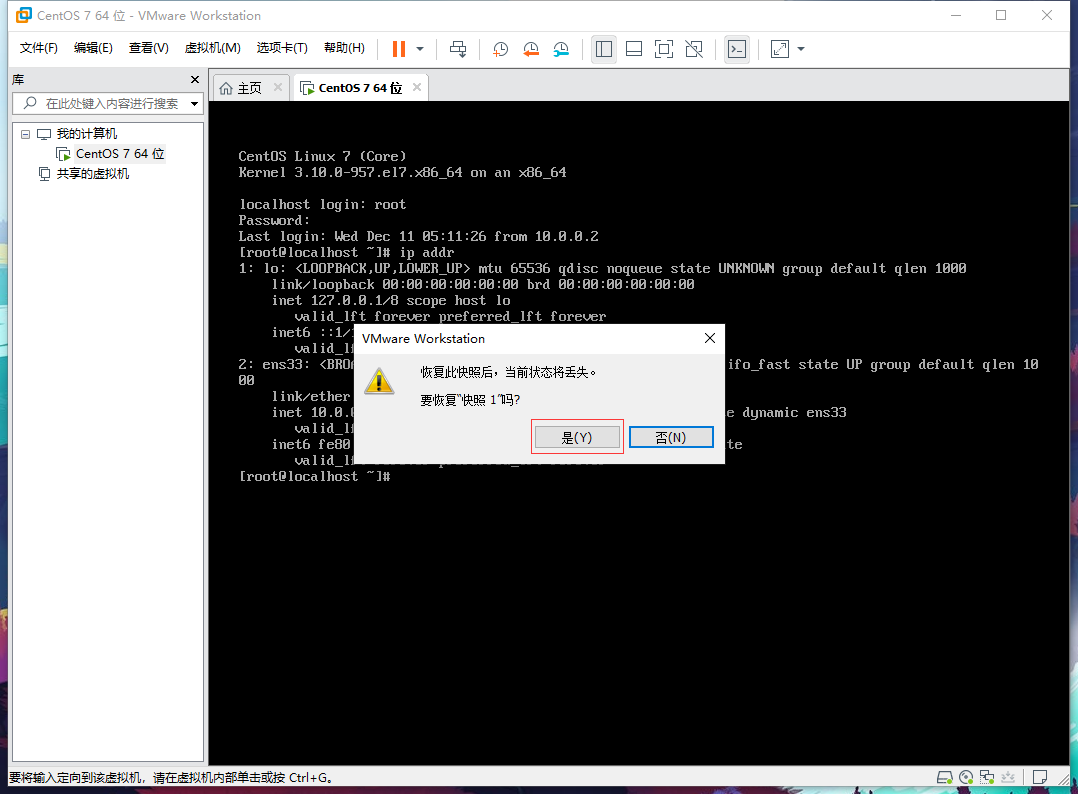Open the stretch display dropdown arrow

click(x=801, y=49)
